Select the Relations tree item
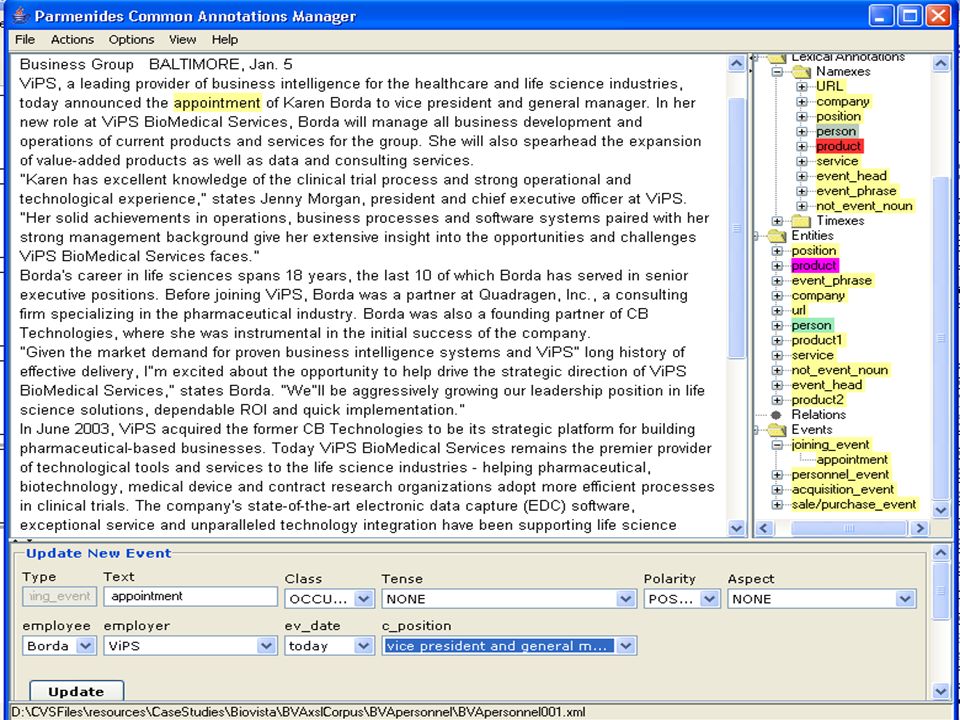The width and height of the screenshot is (960, 720). click(819, 415)
